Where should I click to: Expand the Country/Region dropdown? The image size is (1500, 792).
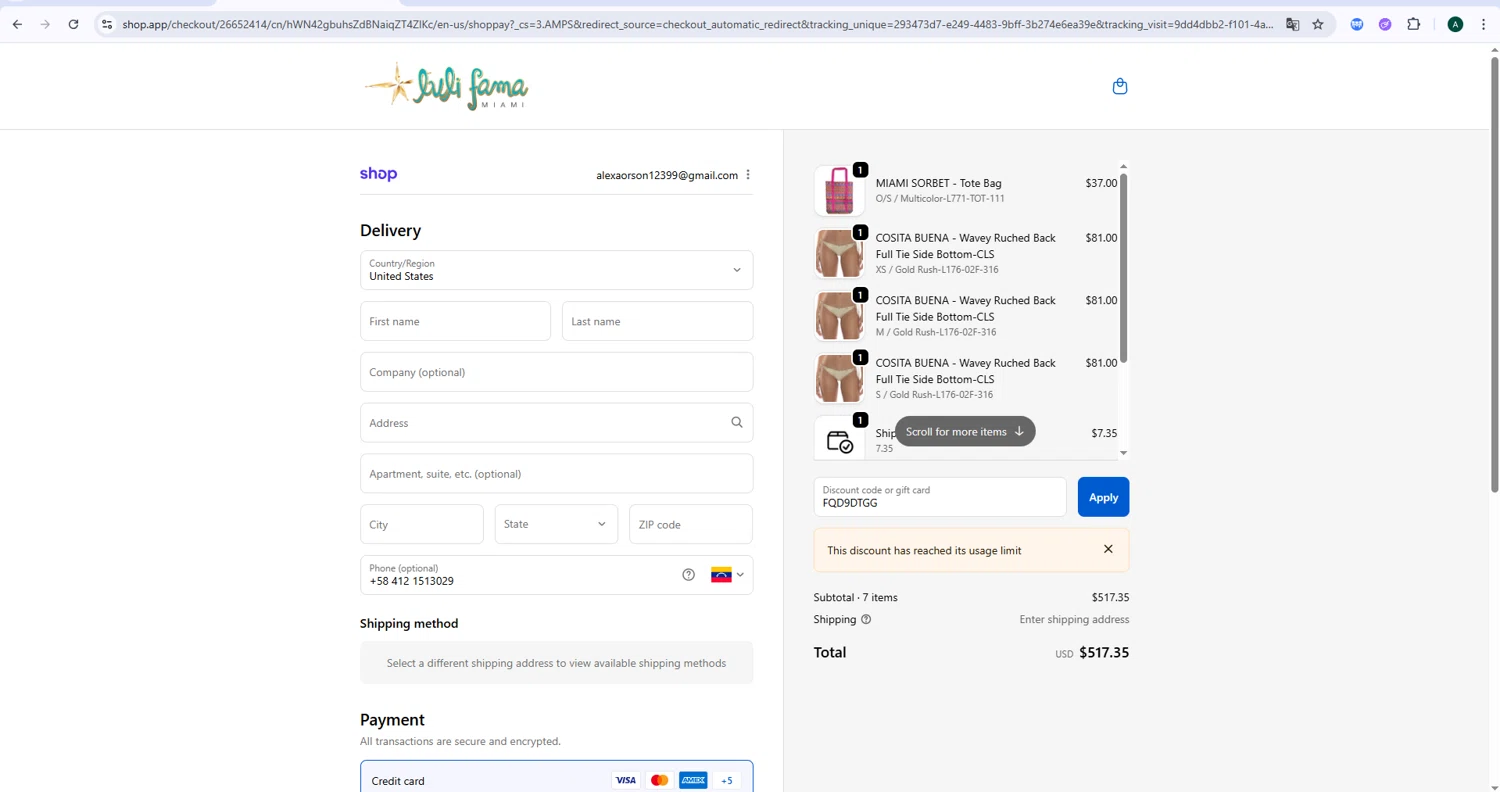click(x=556, y=270)
